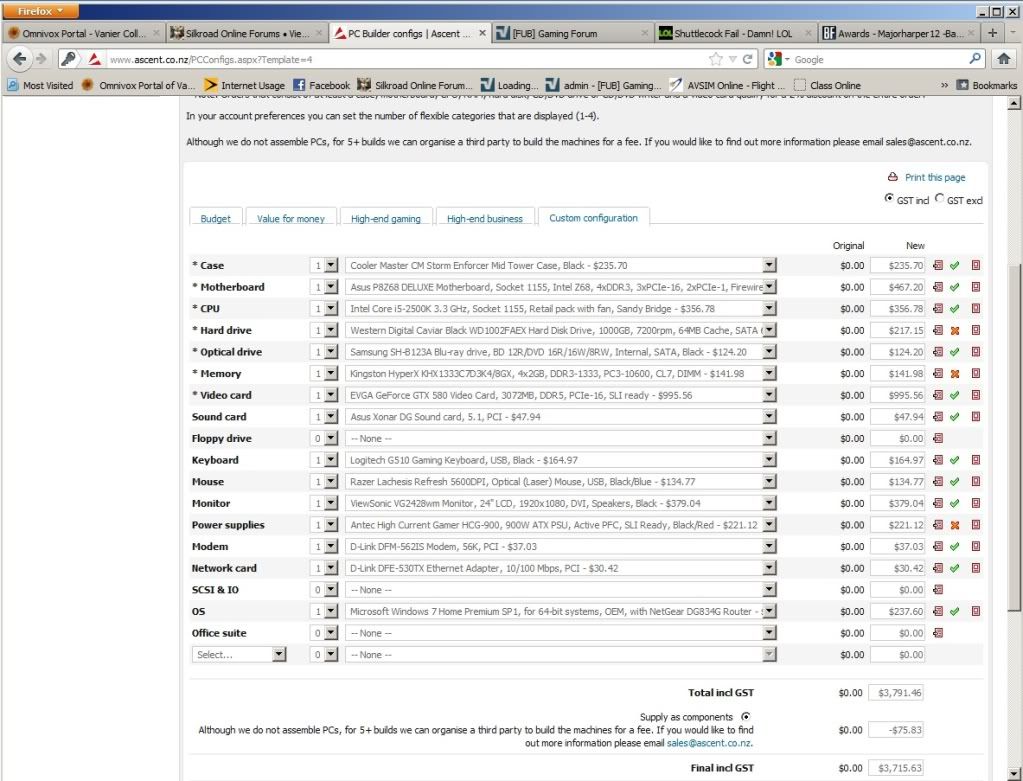Image resolution: width=1023 pixels, height=781 pixels.
Task: Click the pink page icon in OS row
Action: click(x=975, y=611)
